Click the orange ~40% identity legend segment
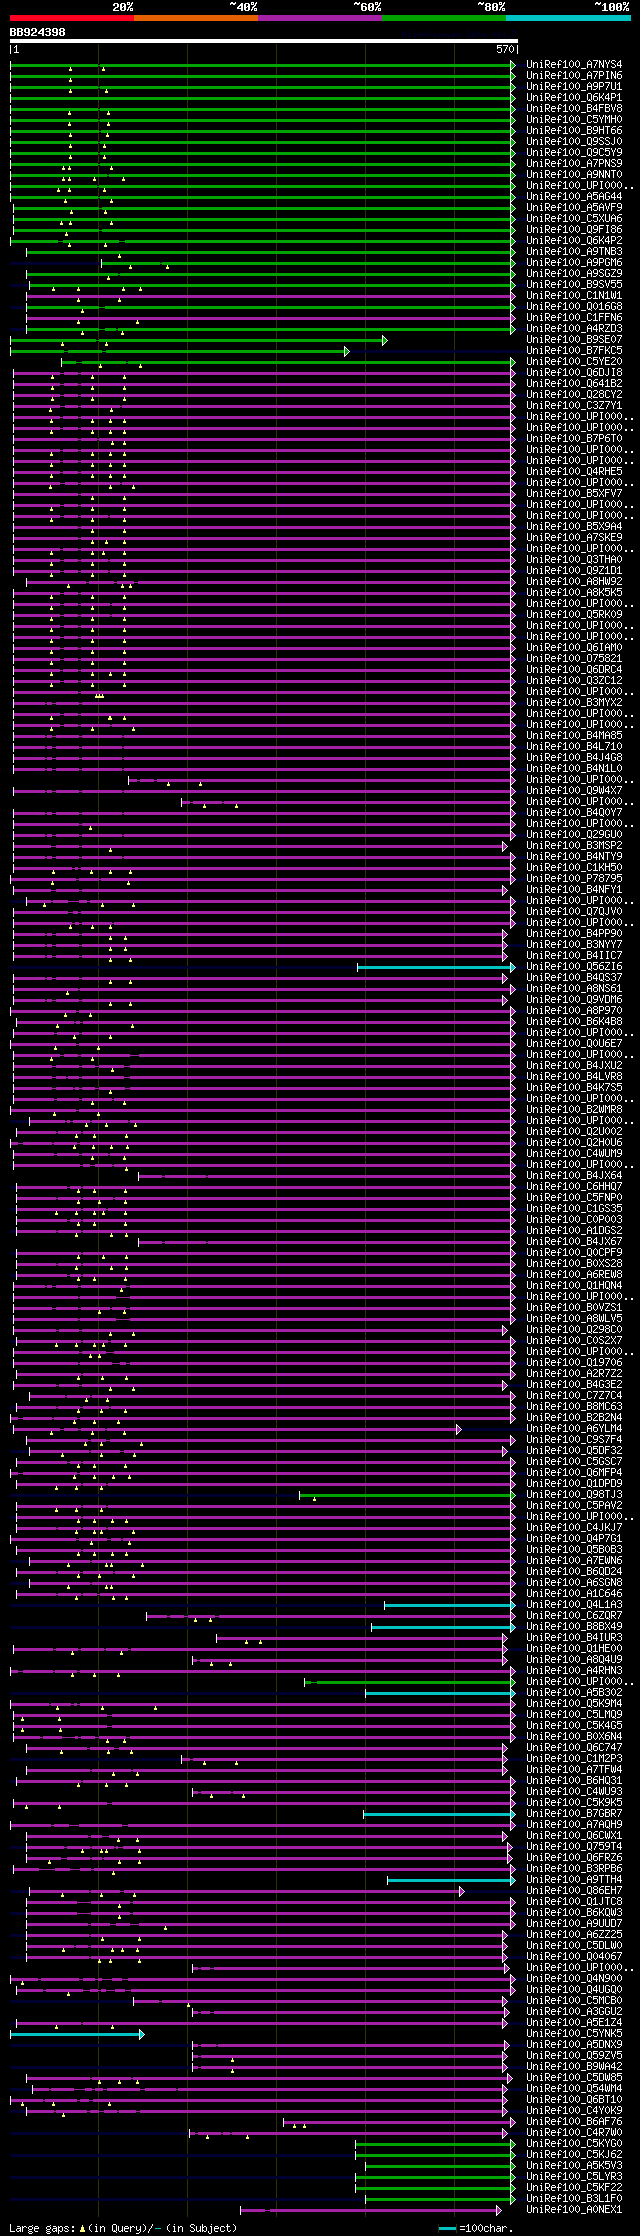 [x=195, y=18]
